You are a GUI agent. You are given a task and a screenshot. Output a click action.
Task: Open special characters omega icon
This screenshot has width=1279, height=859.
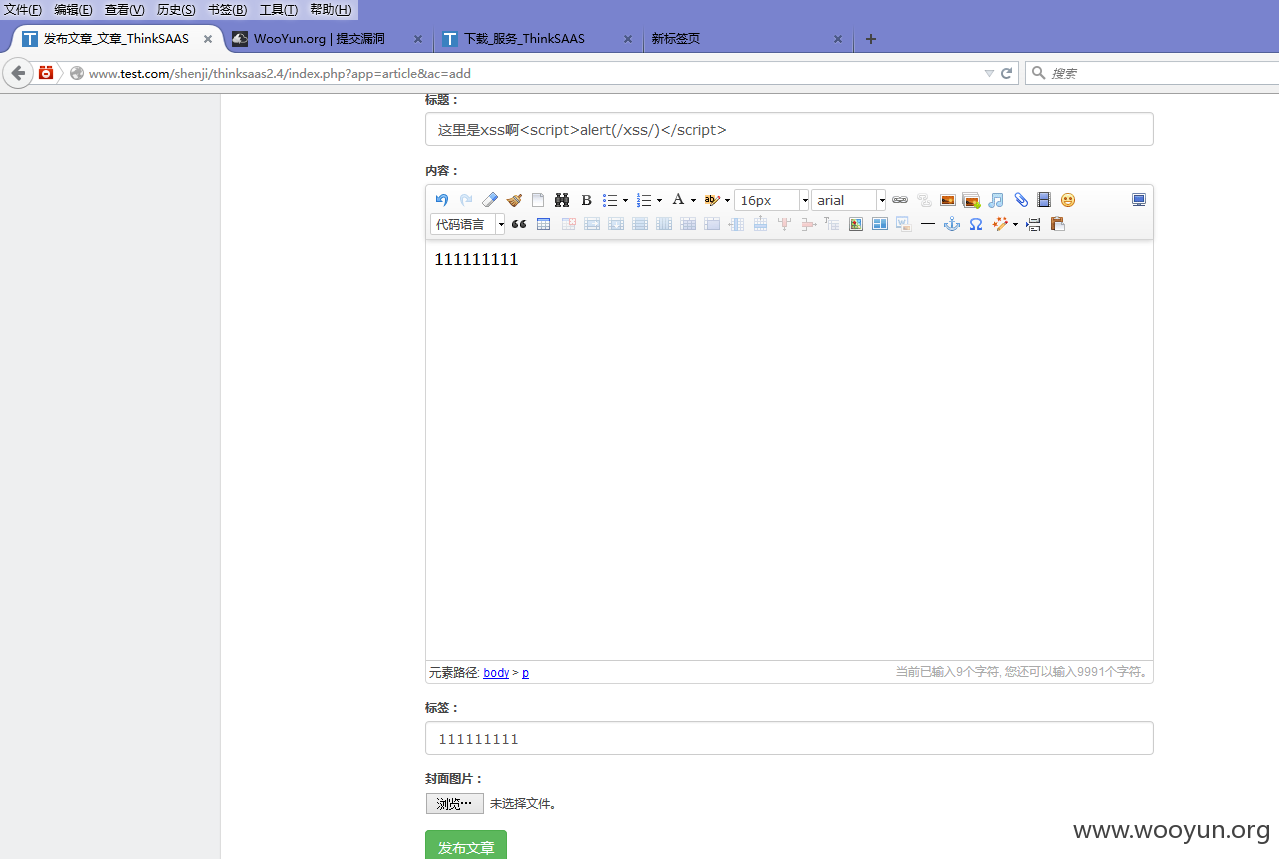pos(976,224)
